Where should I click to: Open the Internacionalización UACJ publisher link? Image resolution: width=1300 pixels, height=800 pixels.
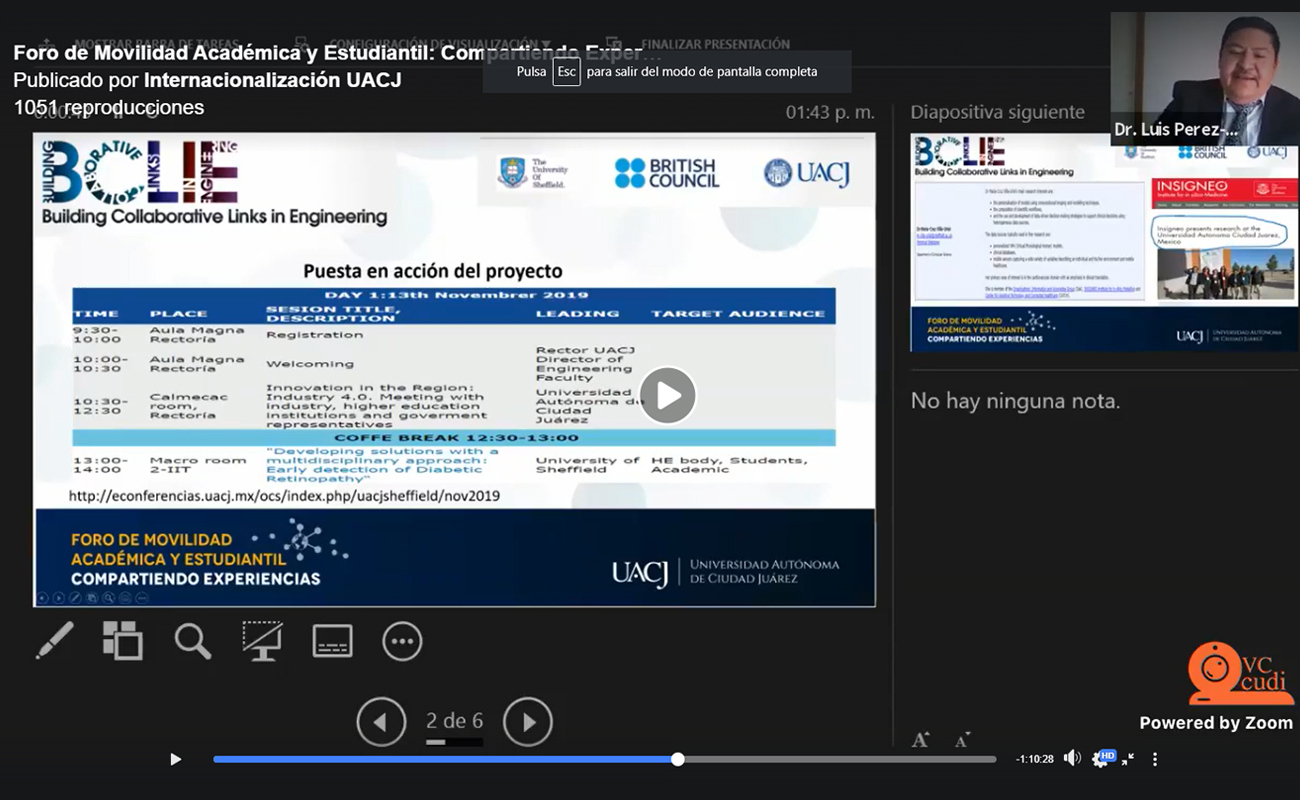[273, 80]
